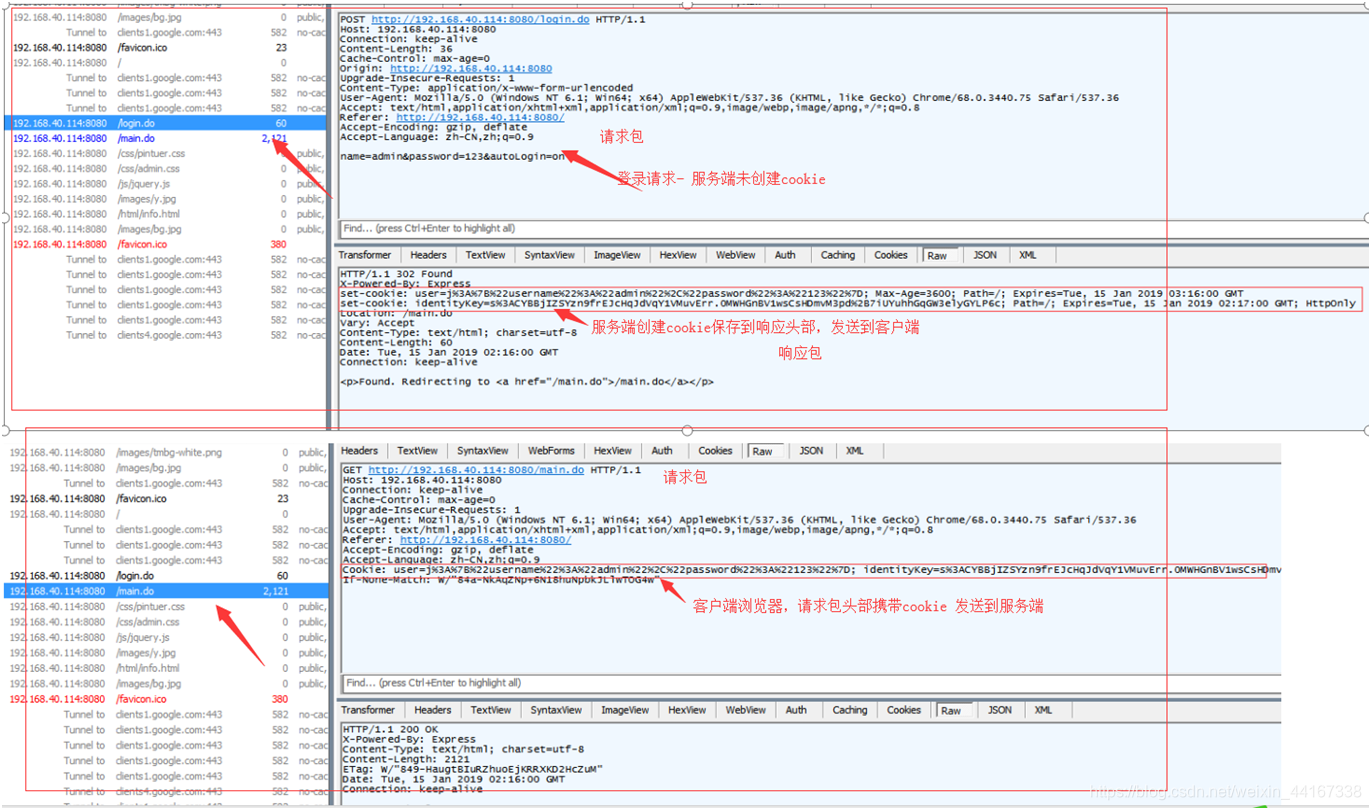Select /html/info.html session in lower session list
Image resolution: width=1371 pixels, height=810 pixels.
[x=166, y=668]
